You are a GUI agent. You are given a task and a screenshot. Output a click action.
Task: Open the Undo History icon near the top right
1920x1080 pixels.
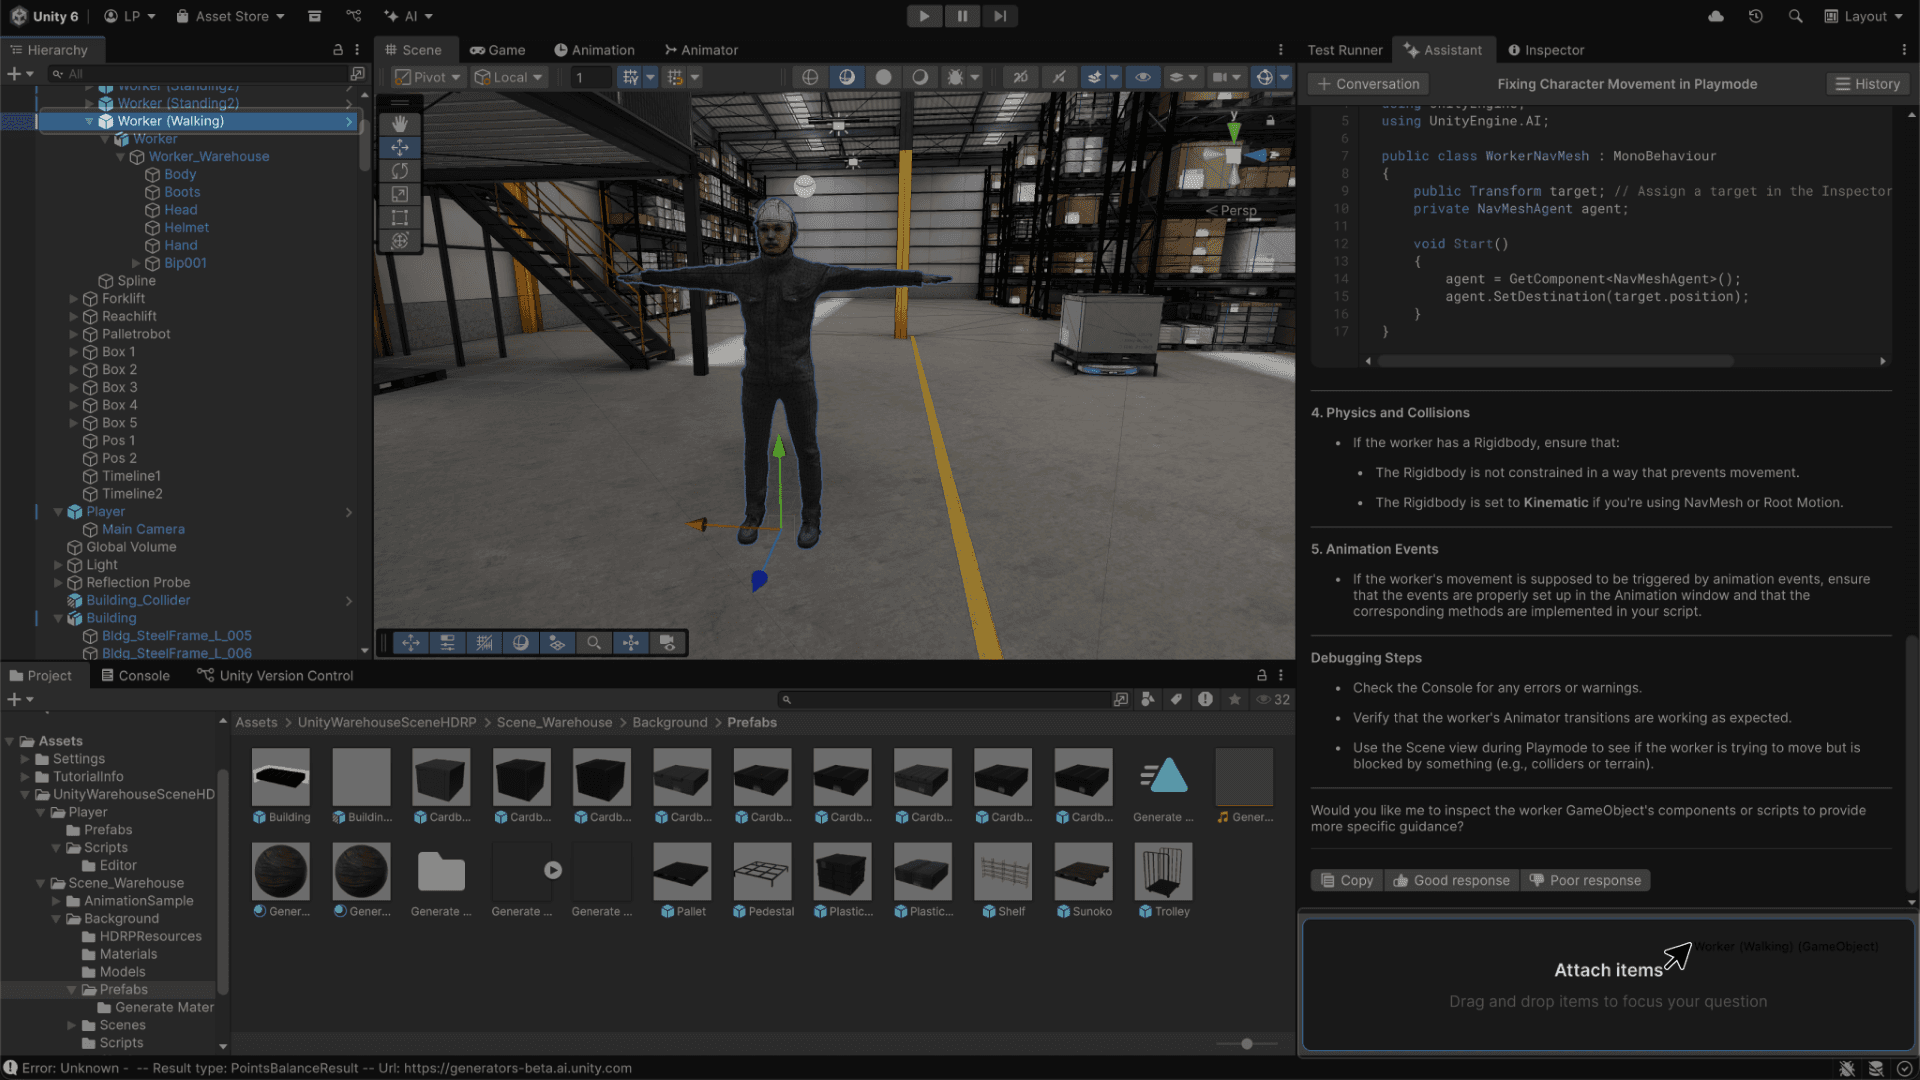click(x=1756, y=16)
